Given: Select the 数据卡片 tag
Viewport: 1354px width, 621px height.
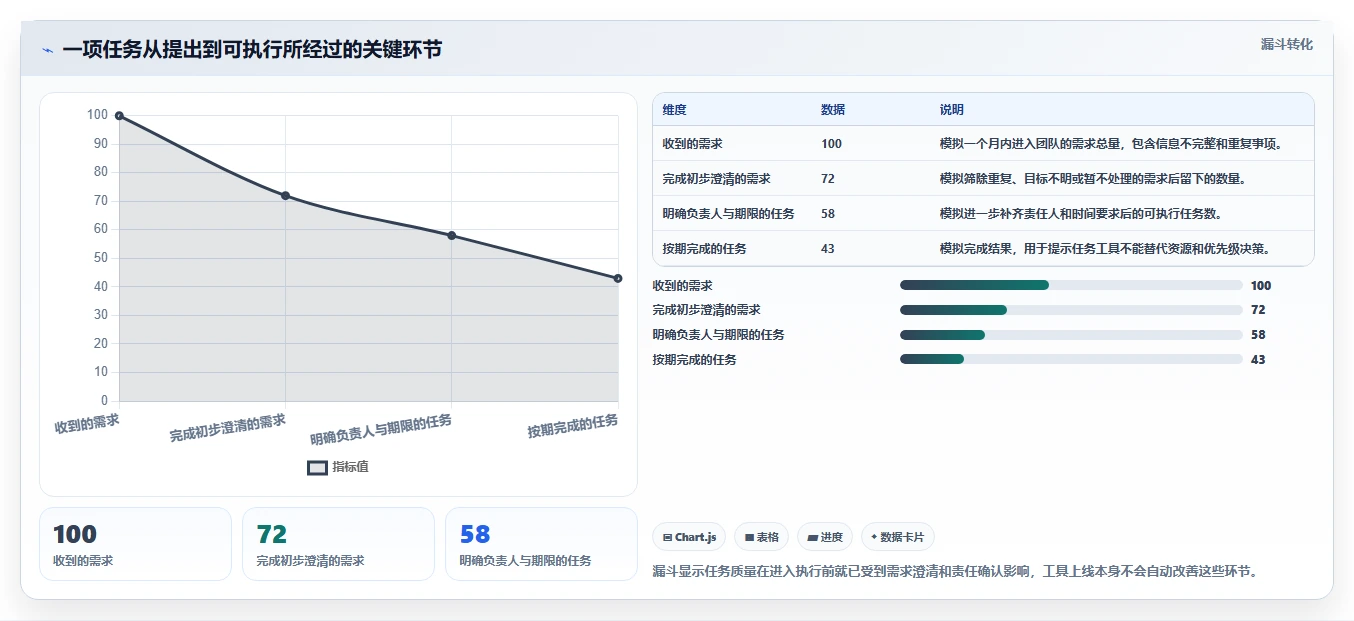Looking at the screenshot, I should (x=898, y=537).
